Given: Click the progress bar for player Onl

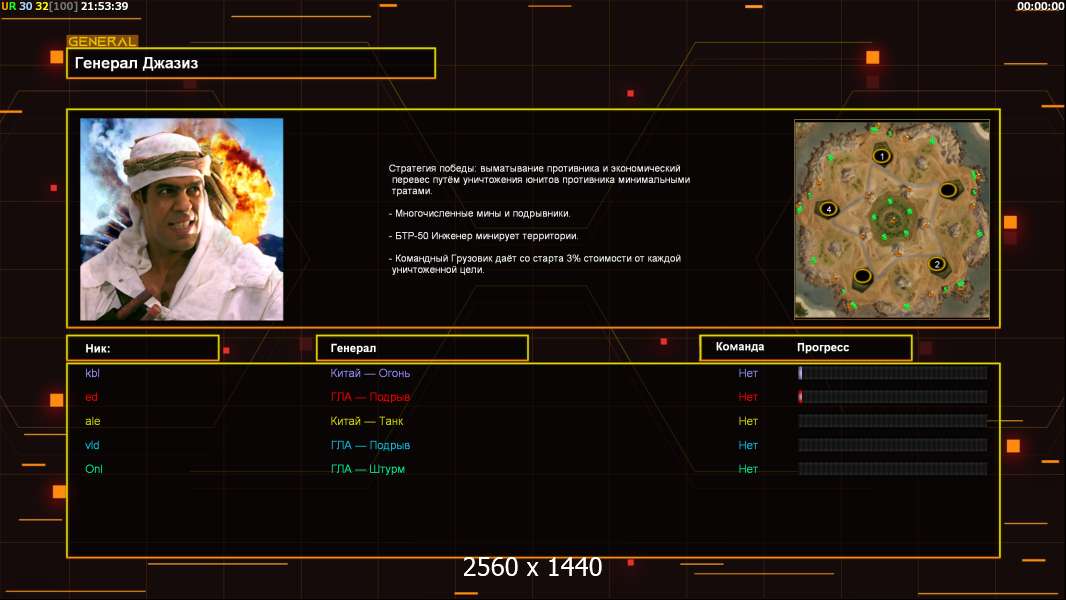Looking at the screenshot, I should click(x=892, y=469).
